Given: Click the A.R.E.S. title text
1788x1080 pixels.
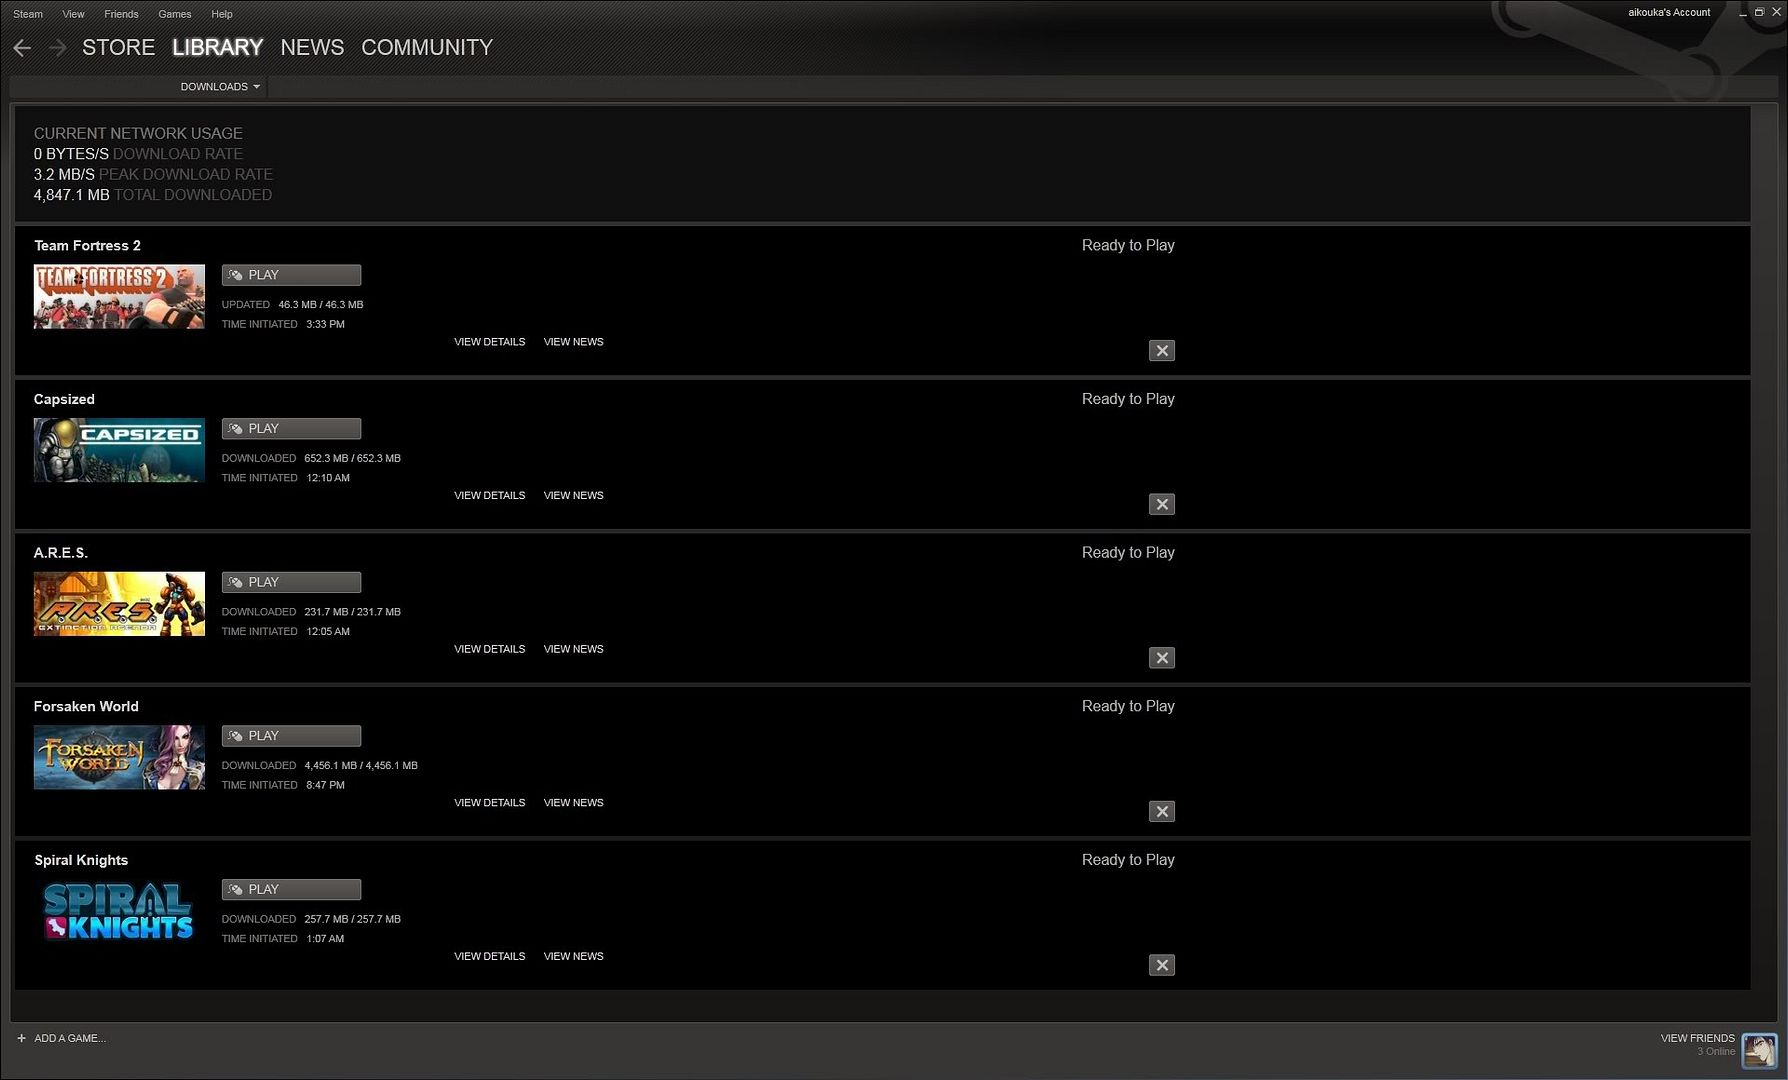Looking at the screenshot, I should (x=61, y=553).
